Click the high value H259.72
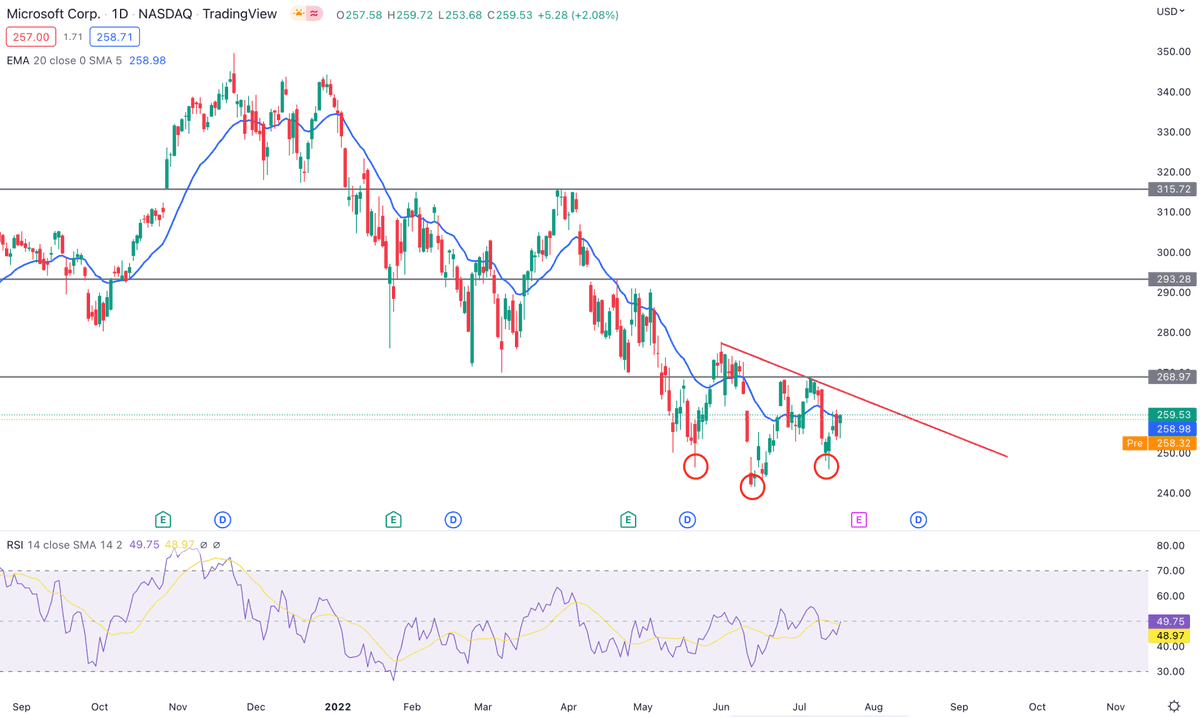Viewport: 1200px width, 717px height. (411, 15)
